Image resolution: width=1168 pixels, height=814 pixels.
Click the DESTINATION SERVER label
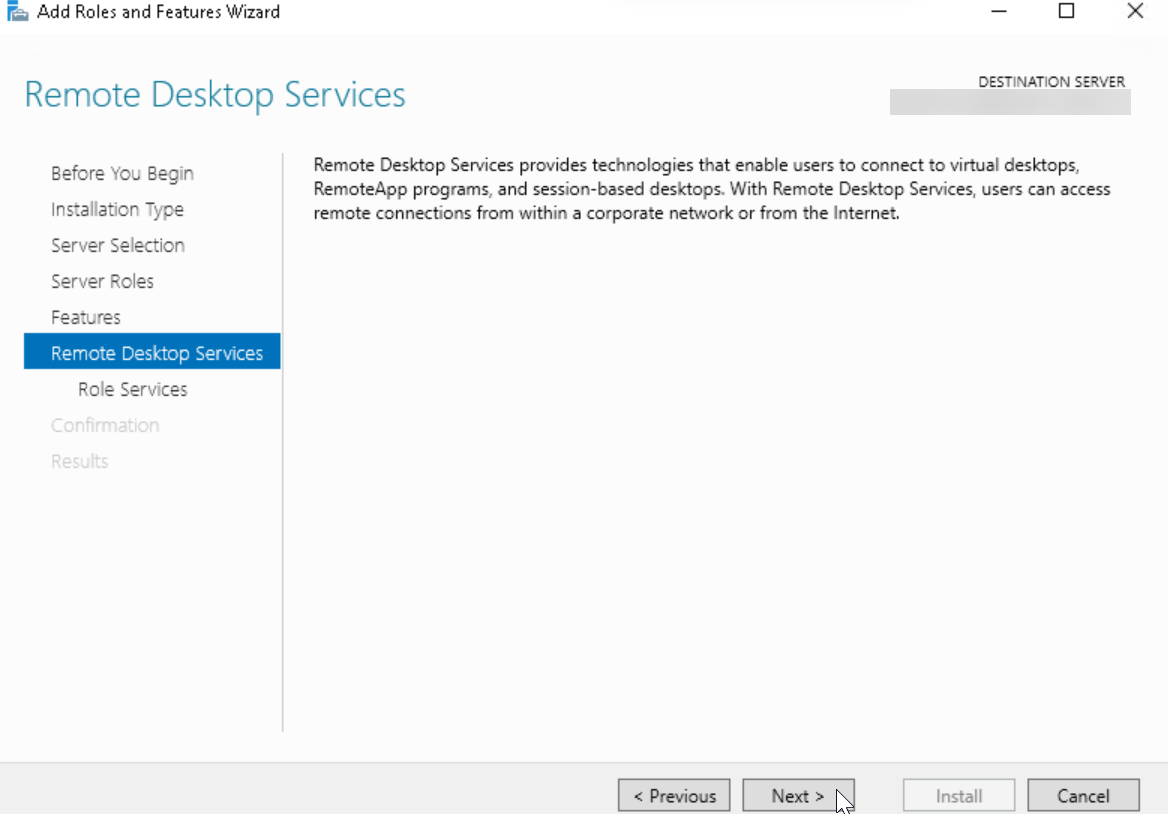1051,81
